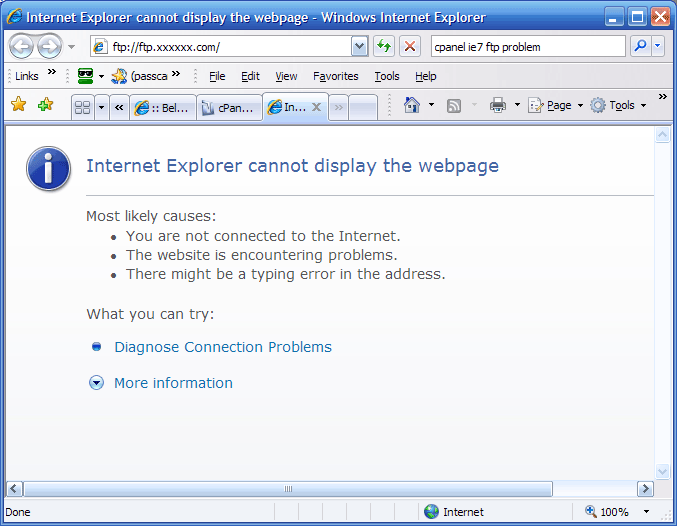This screenshot has height=526, width=677.
Task: Click vertical scrollbar down arrow
Action: (x=662, y=471)
